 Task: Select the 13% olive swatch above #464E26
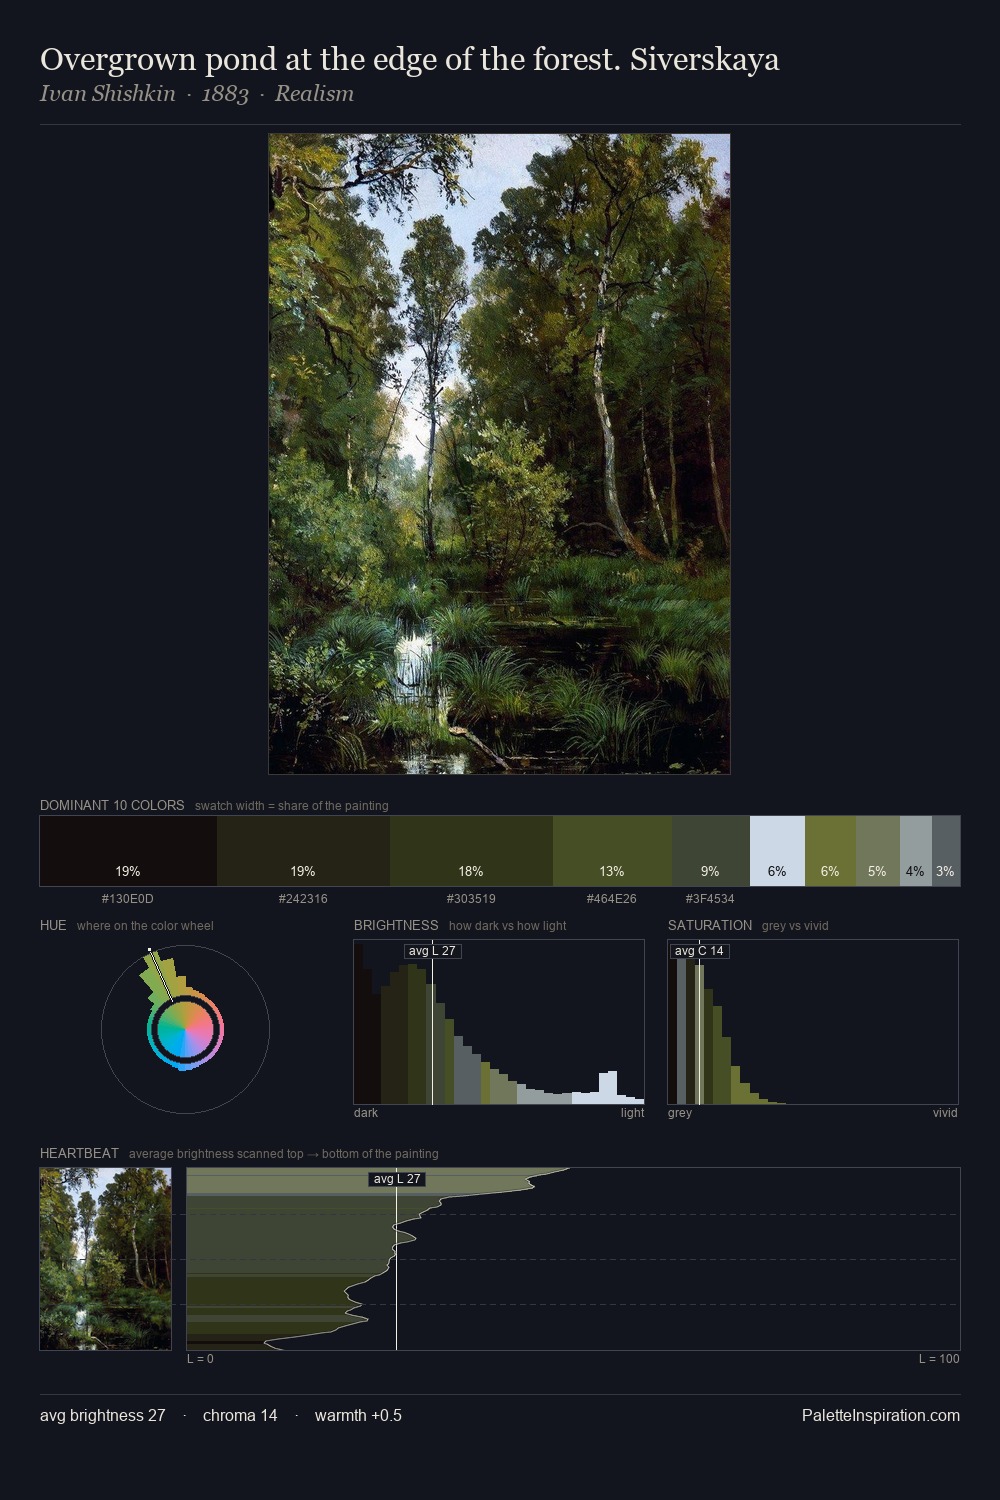pyautogui.click(x=612, y=851)
